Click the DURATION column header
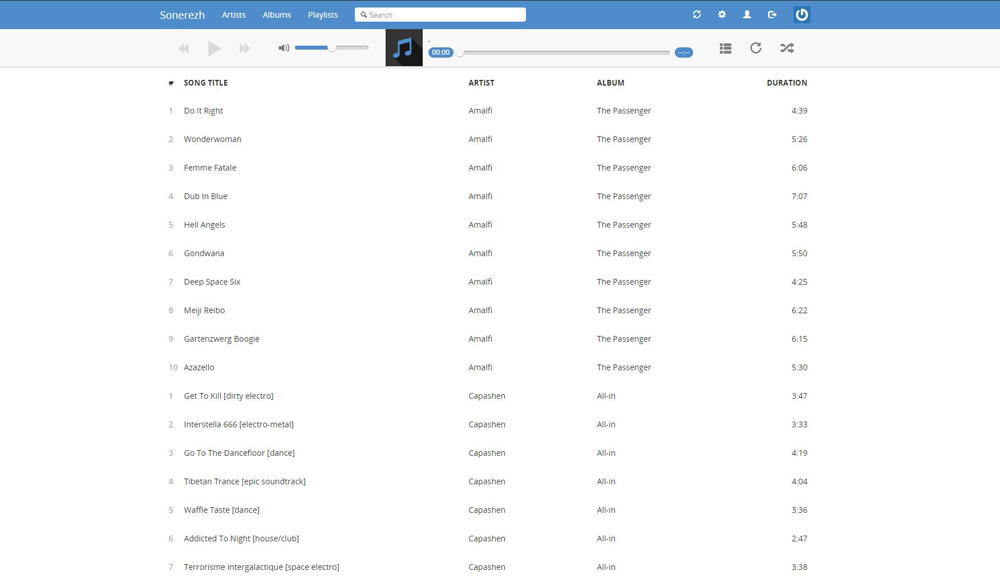The height and width of the screenshot is (587, 1000). [x=787, y=83]
